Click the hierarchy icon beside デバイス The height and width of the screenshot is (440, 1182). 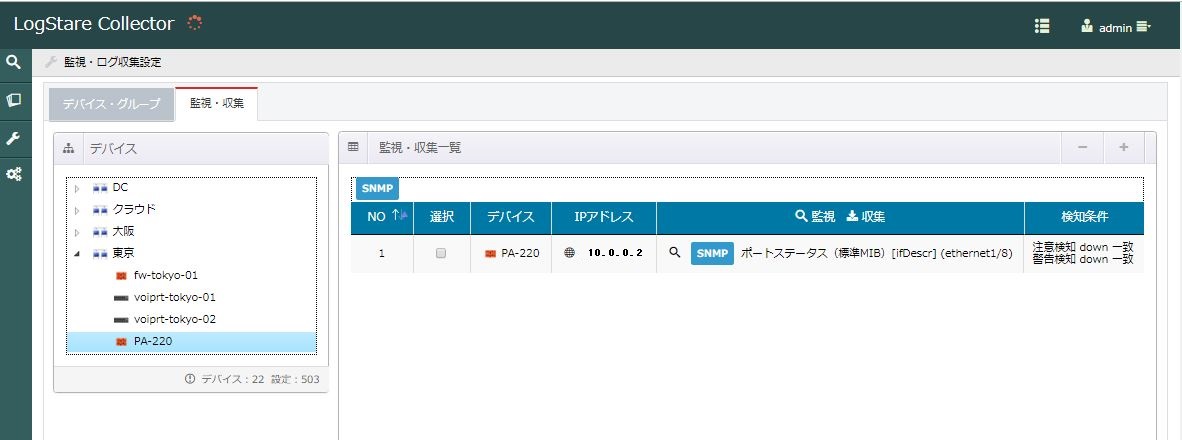point(69,148)
